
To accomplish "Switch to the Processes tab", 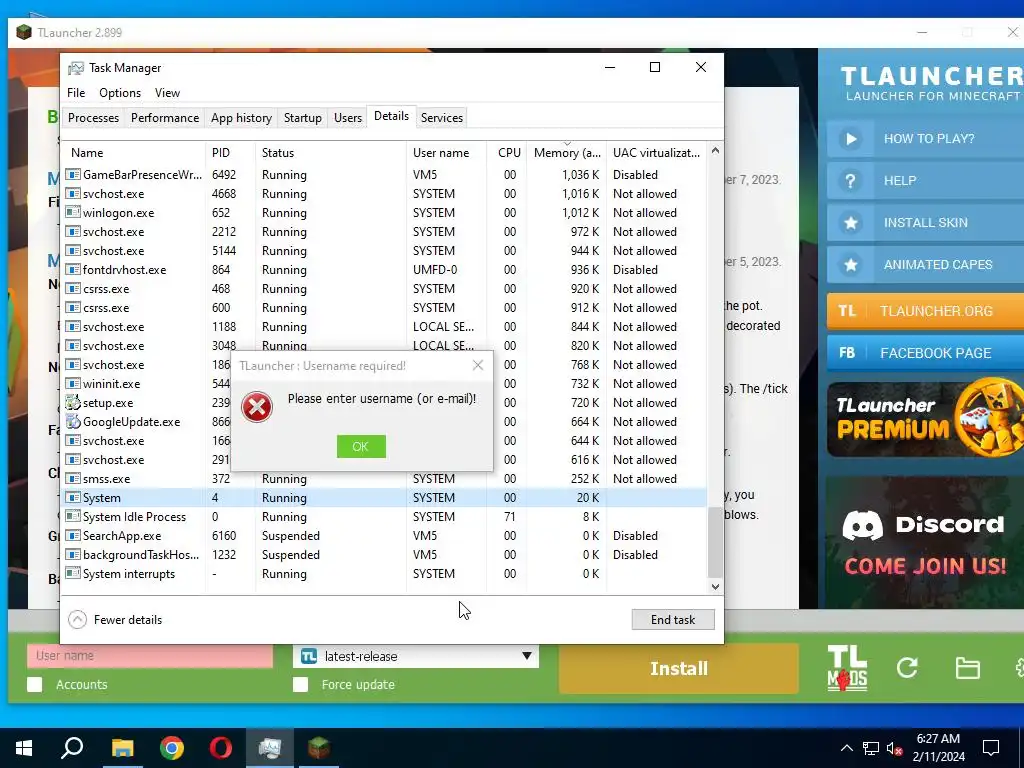I will [x=93, y=118].
